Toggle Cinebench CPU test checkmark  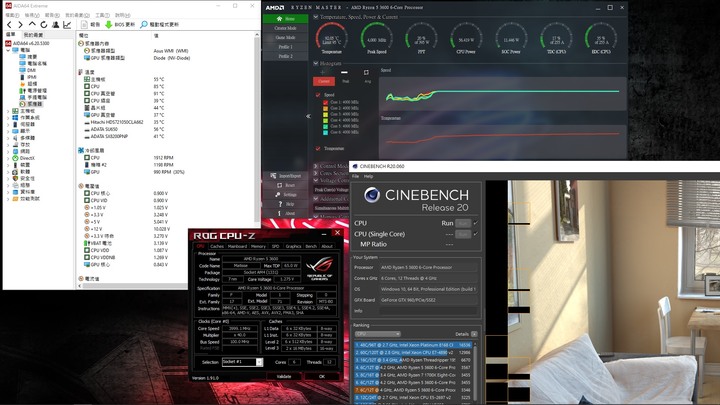[x=475, y=223]
